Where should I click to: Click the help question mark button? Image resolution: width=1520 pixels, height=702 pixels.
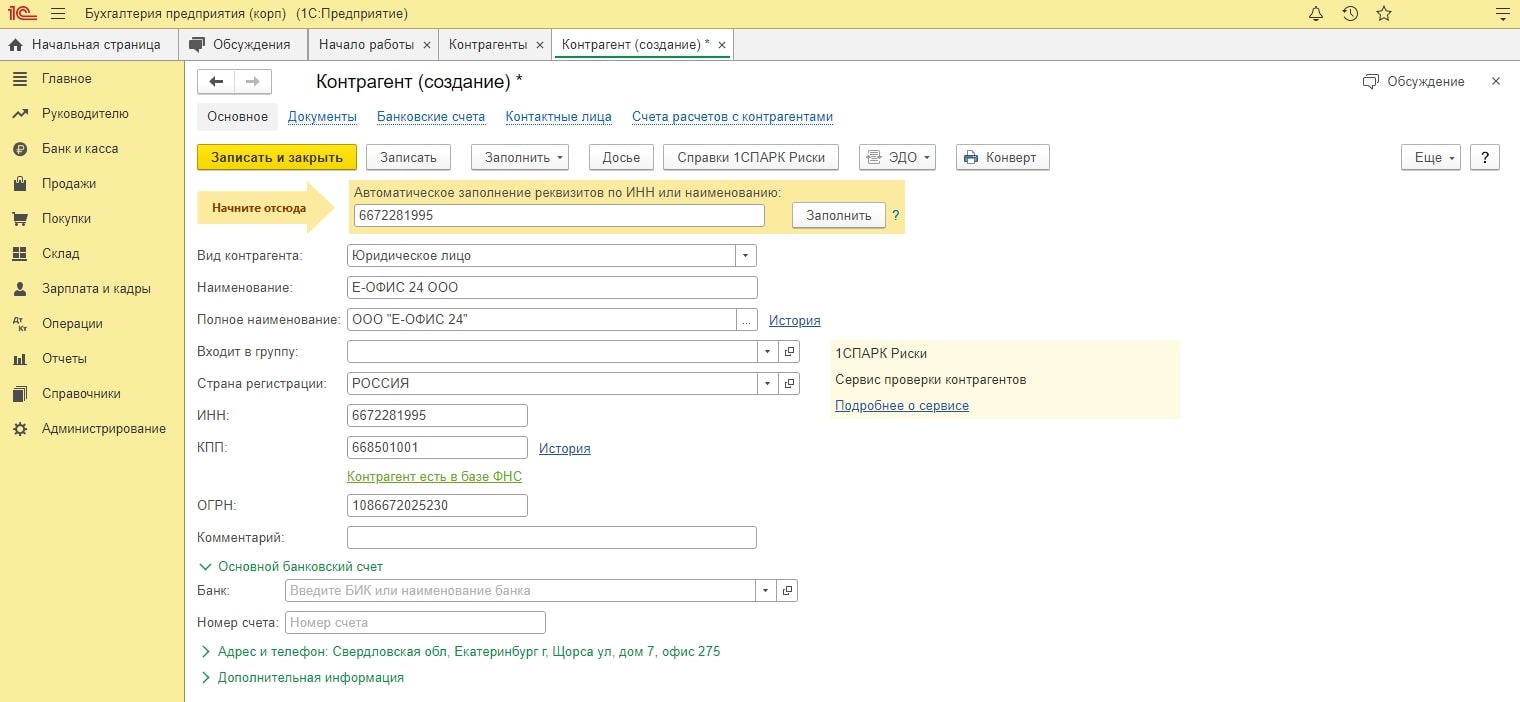(x=1485, y=158)
